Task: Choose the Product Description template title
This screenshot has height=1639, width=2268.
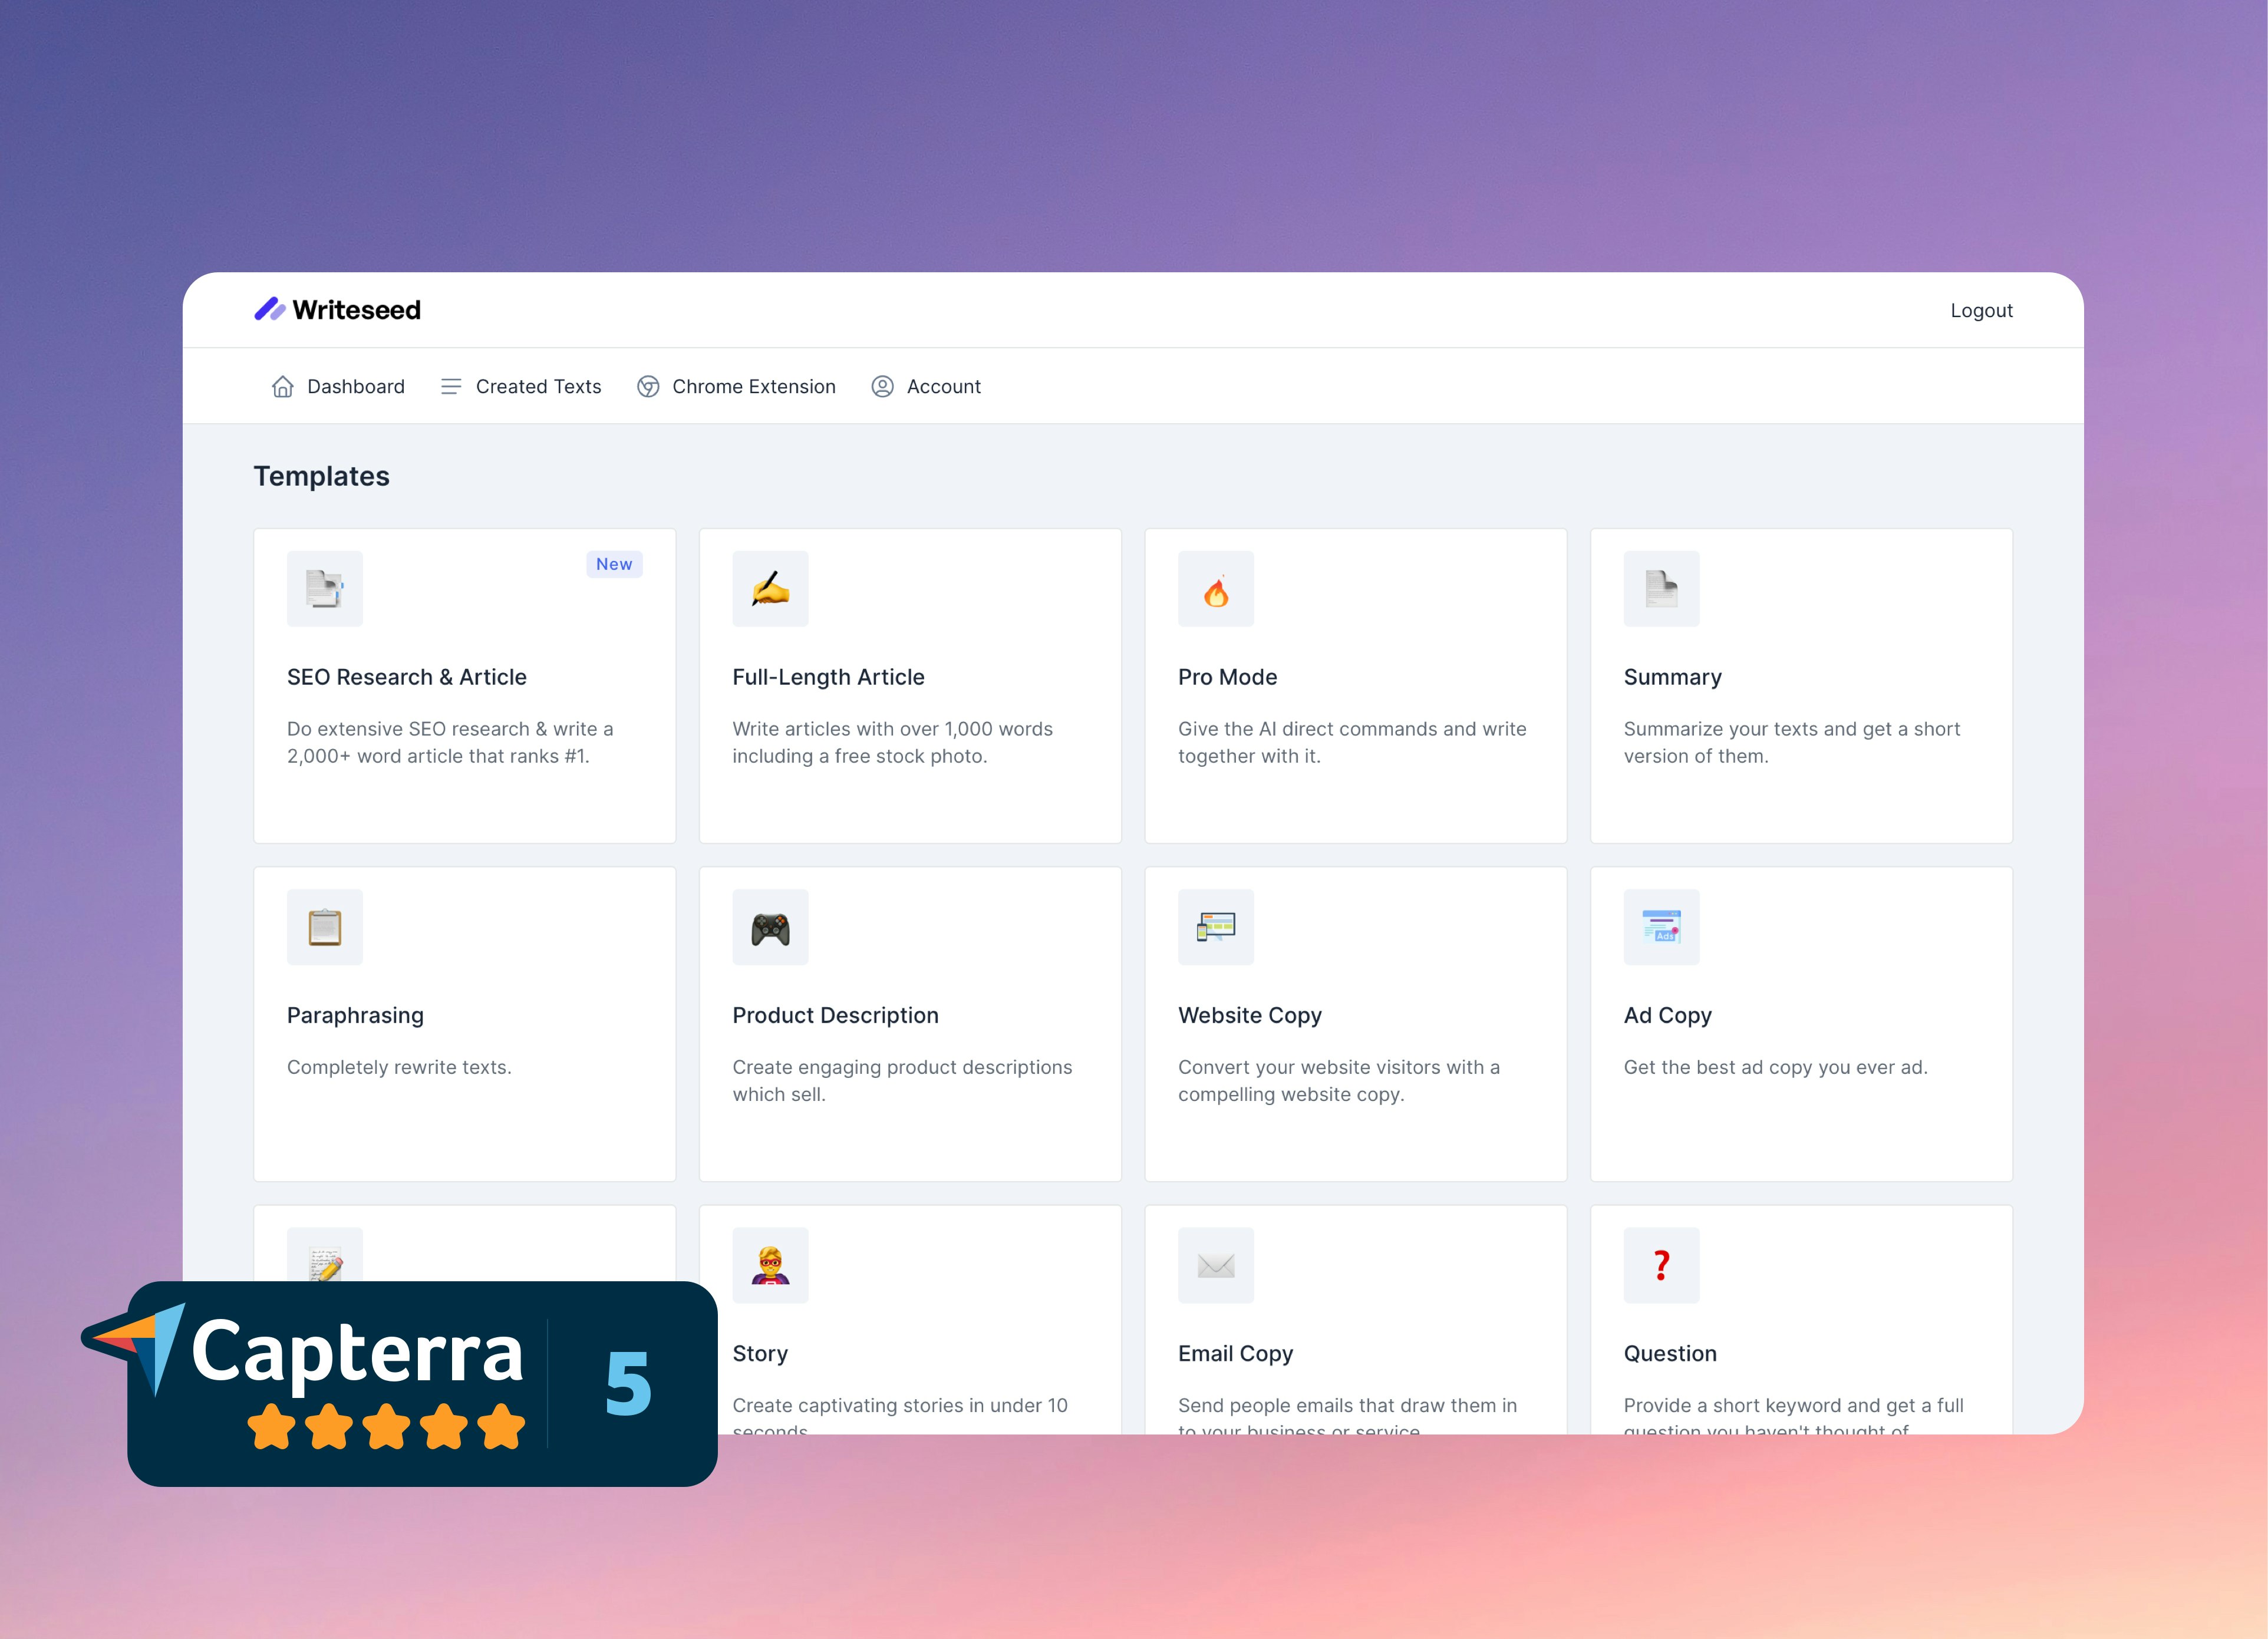Action: (835, 1015)
